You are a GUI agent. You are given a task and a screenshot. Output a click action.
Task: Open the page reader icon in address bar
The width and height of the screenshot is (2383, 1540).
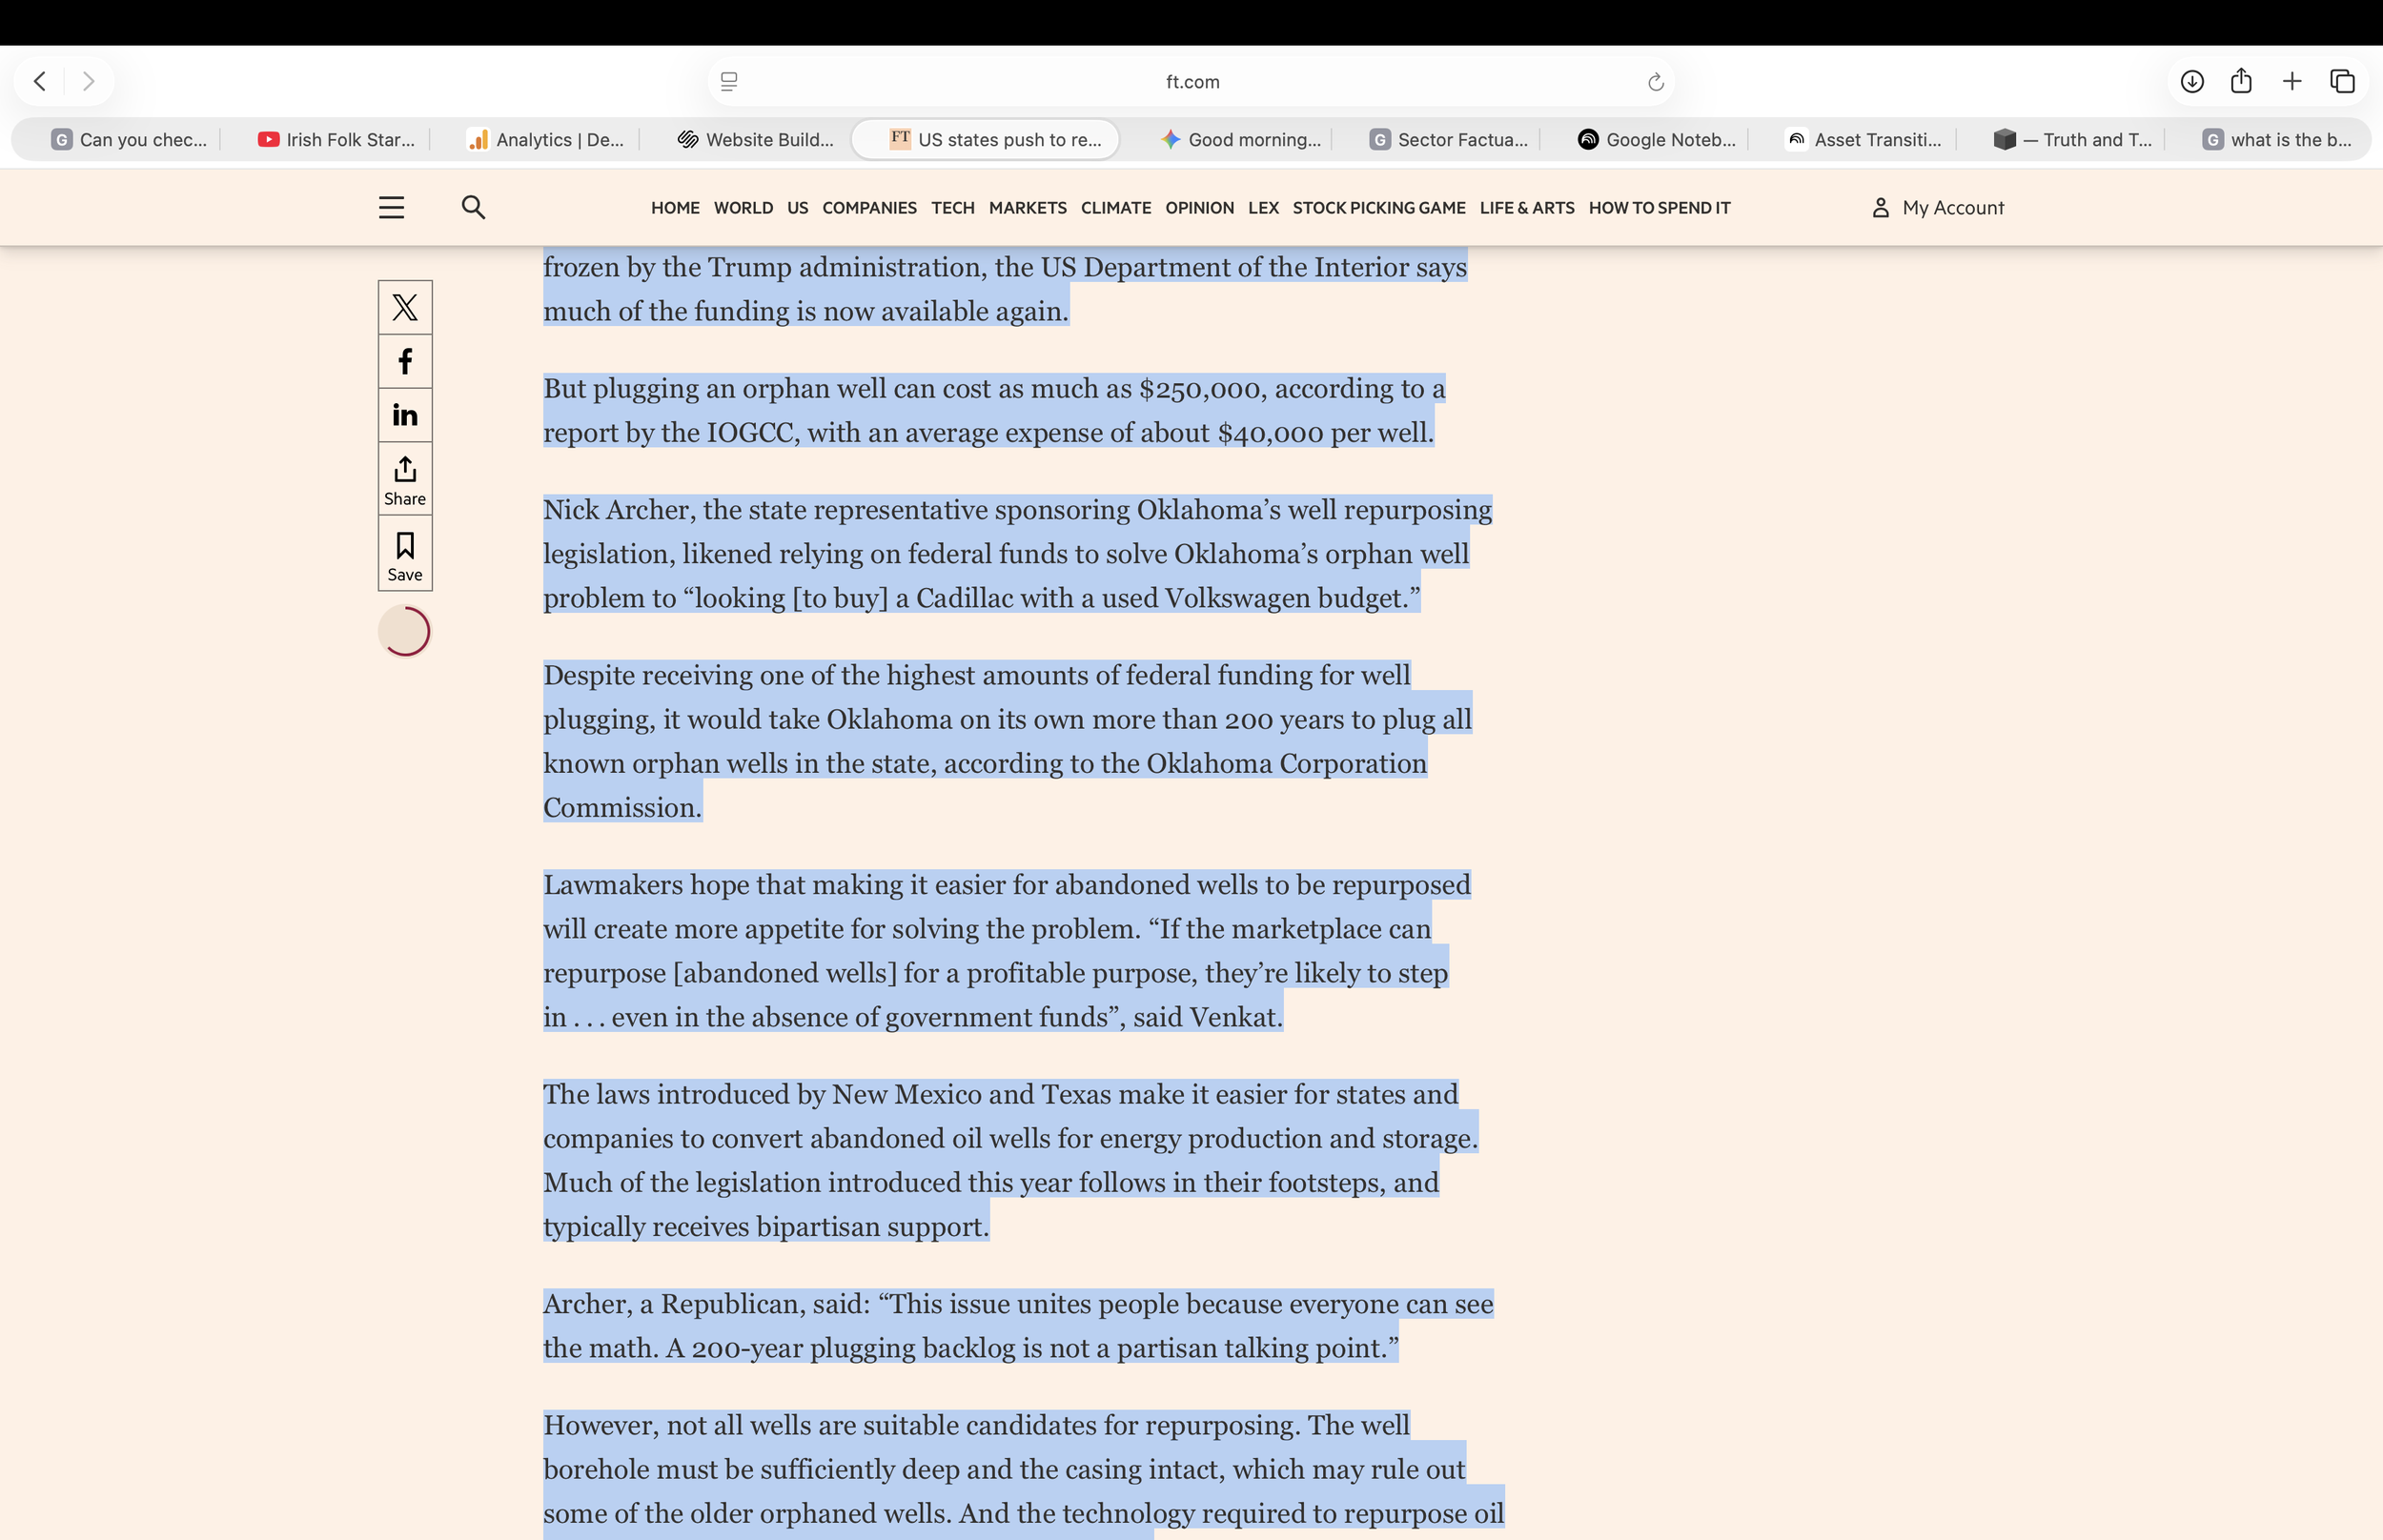point(729,82)
